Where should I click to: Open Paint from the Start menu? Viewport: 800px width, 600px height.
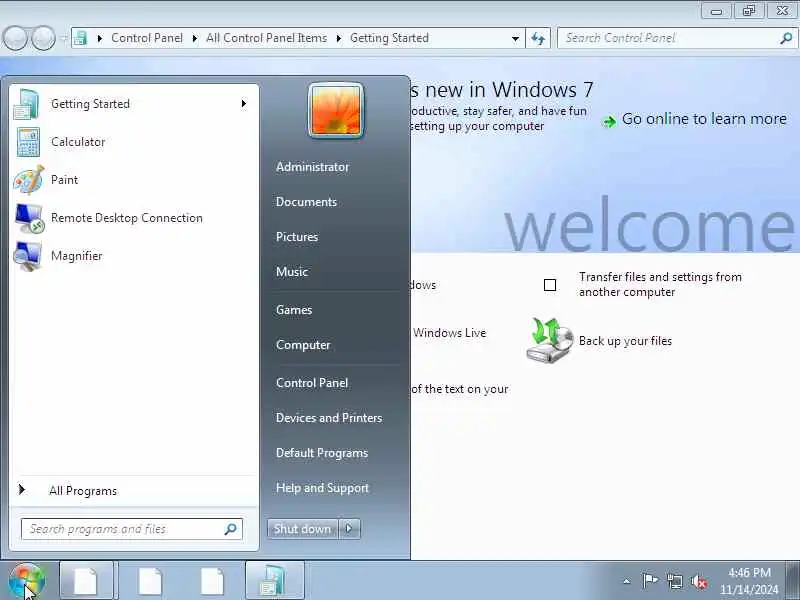coord(134,180)
